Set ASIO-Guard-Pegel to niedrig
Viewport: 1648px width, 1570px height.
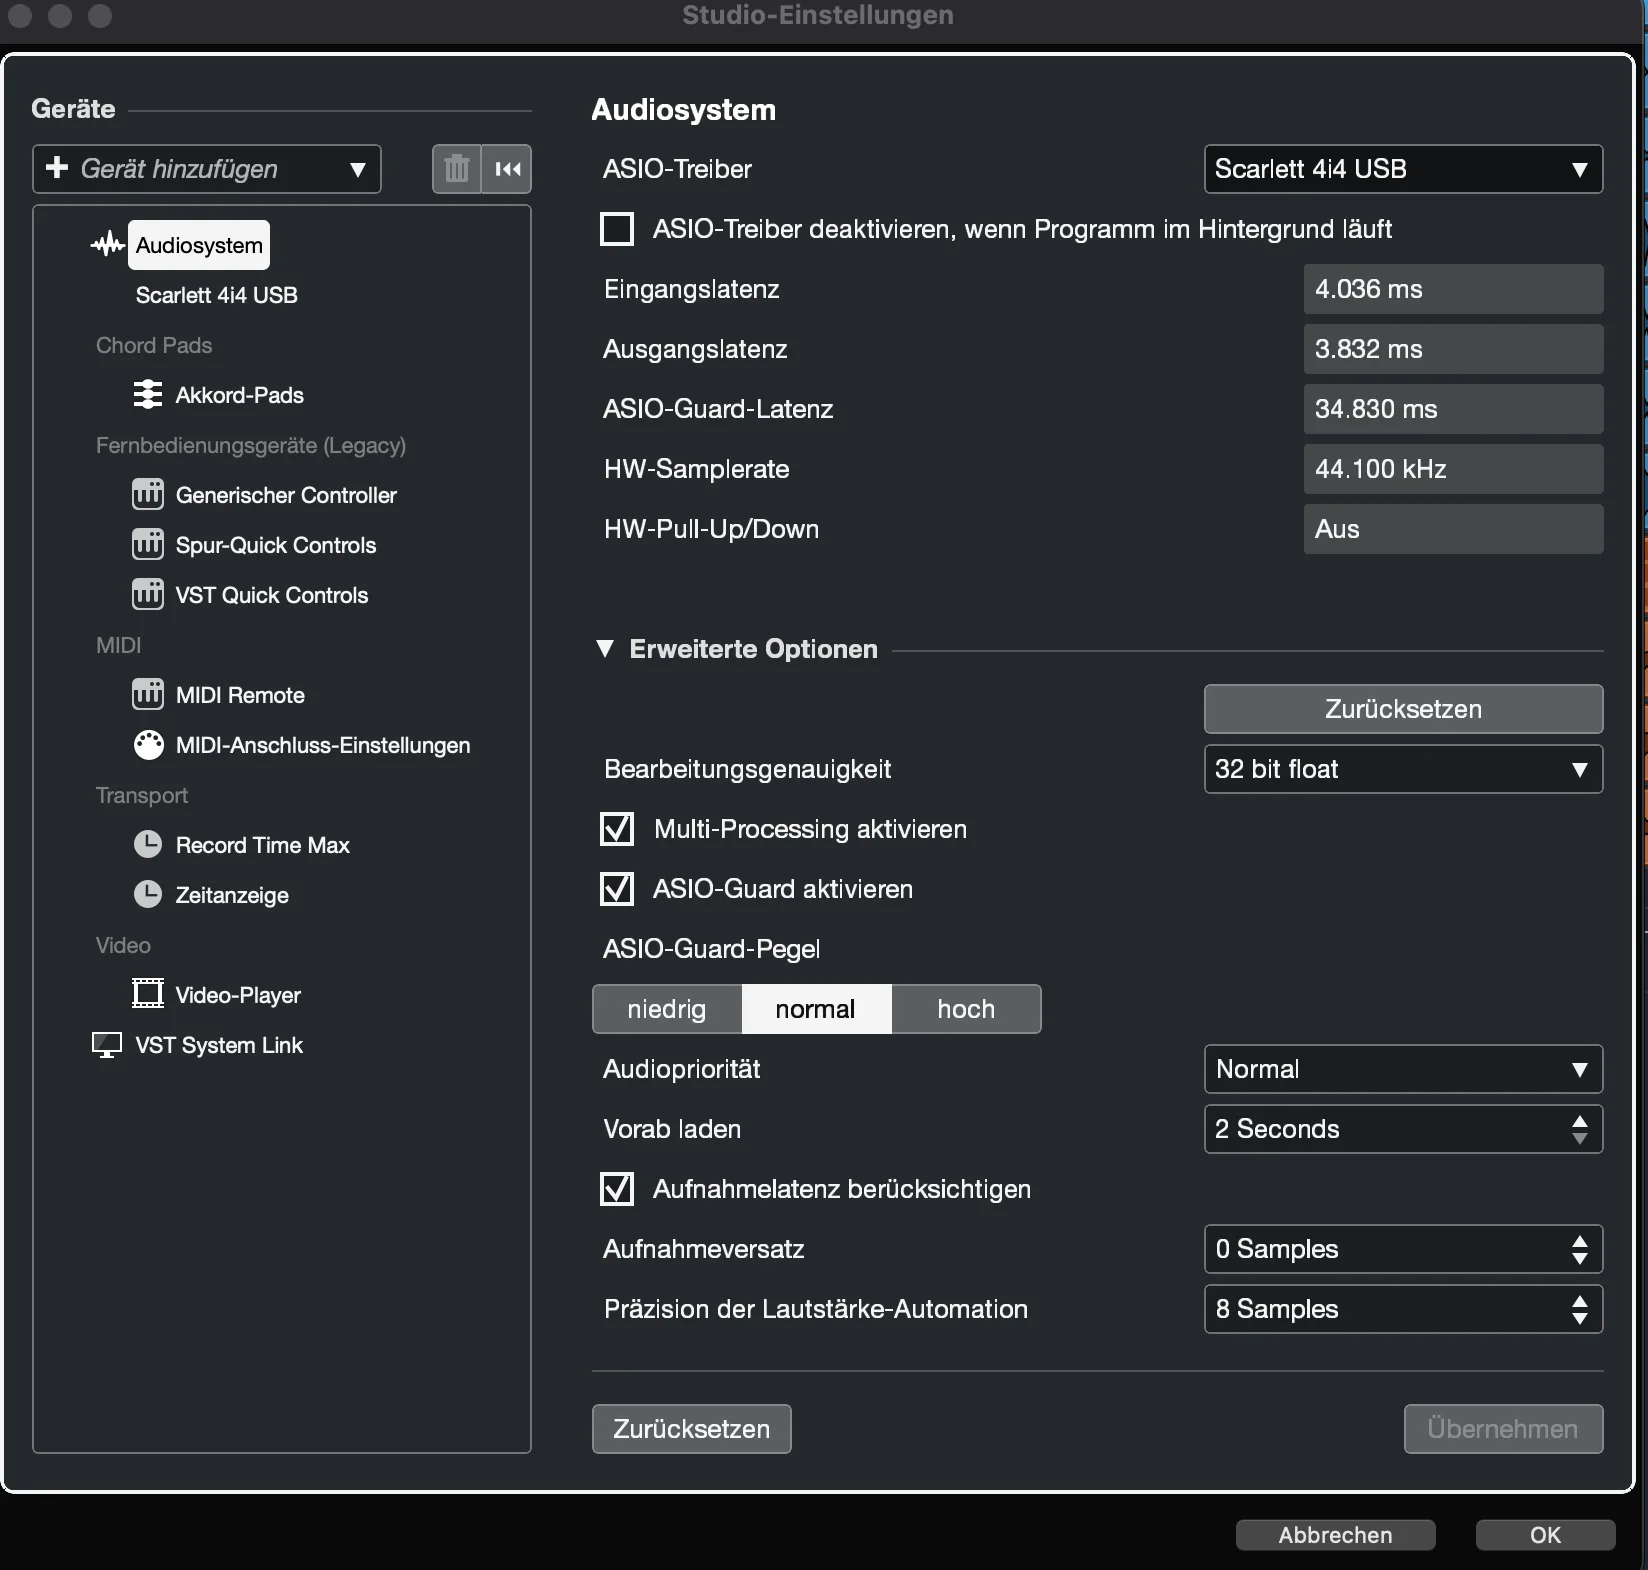click(667, 1009)
